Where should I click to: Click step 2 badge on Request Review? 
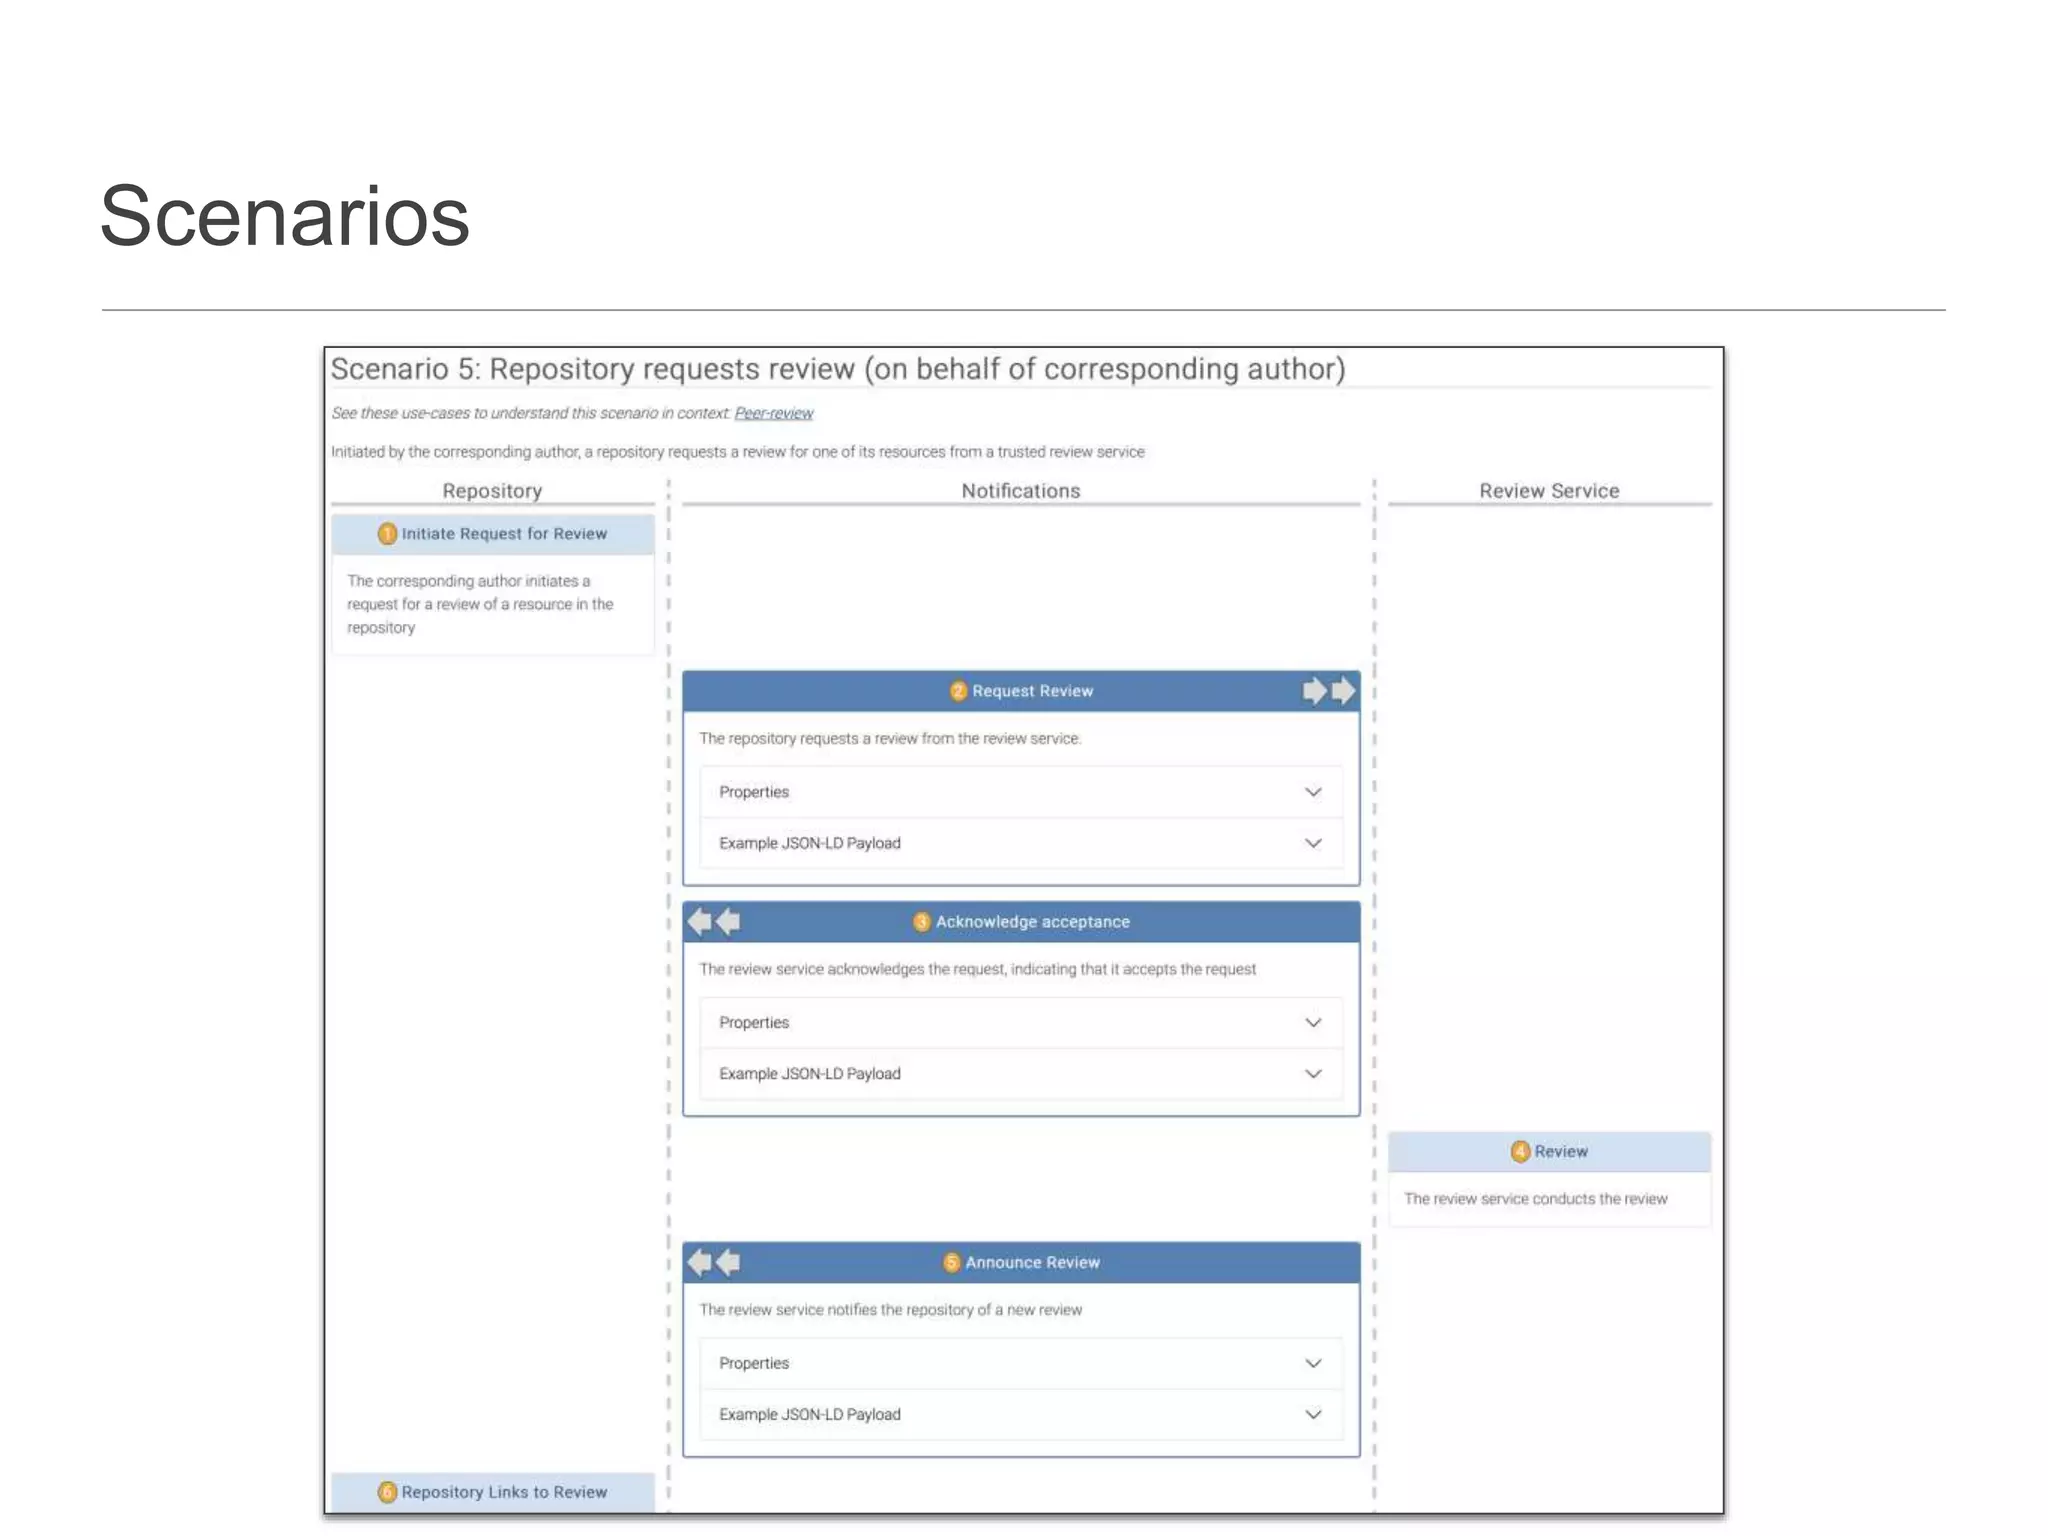[958, 691]
